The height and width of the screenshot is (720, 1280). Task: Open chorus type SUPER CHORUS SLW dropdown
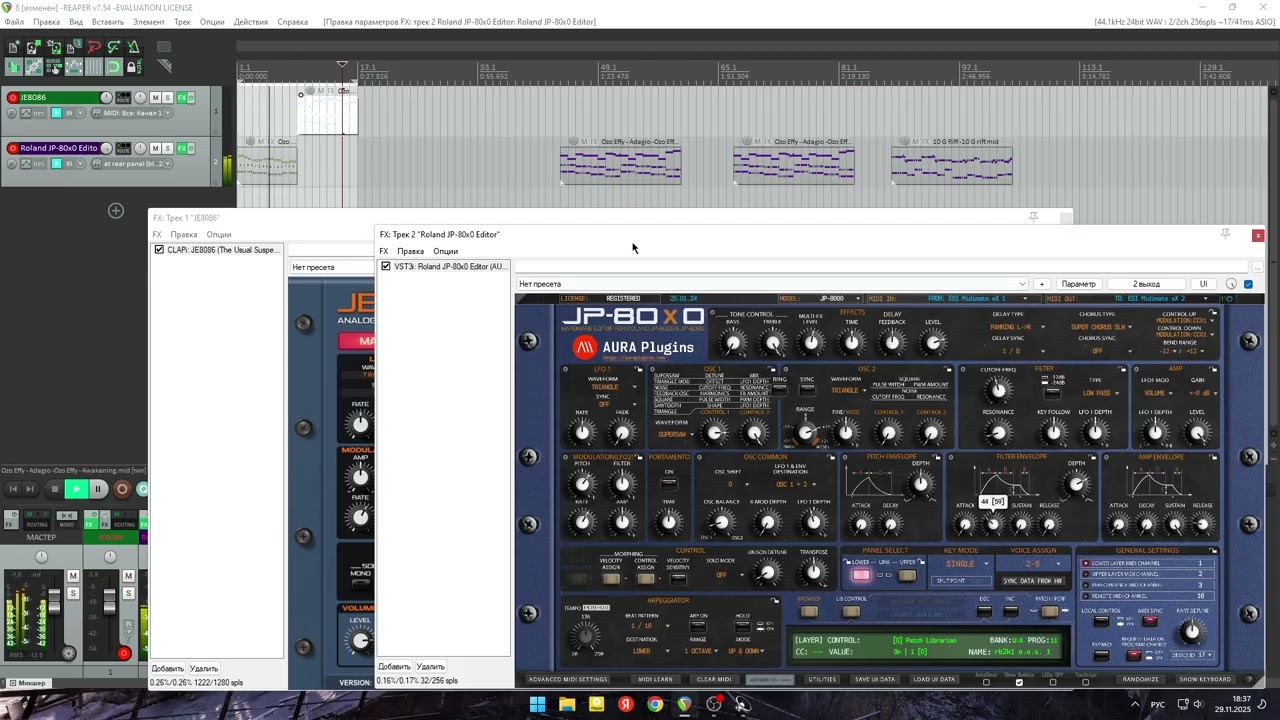[x=1102, y=327]
